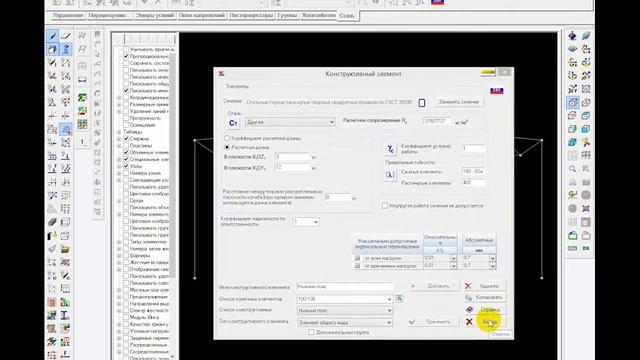Screen dimensions: 640x360
Task: Click the 'Растянутые элементы' slenderness field
Action: click(473, 183)
